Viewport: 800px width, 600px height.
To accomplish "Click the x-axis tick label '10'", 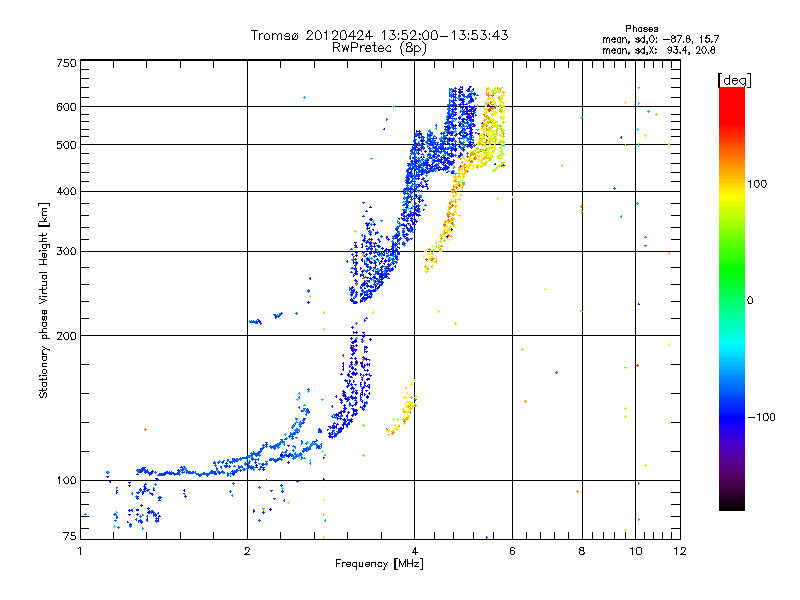I will [636, 551].
